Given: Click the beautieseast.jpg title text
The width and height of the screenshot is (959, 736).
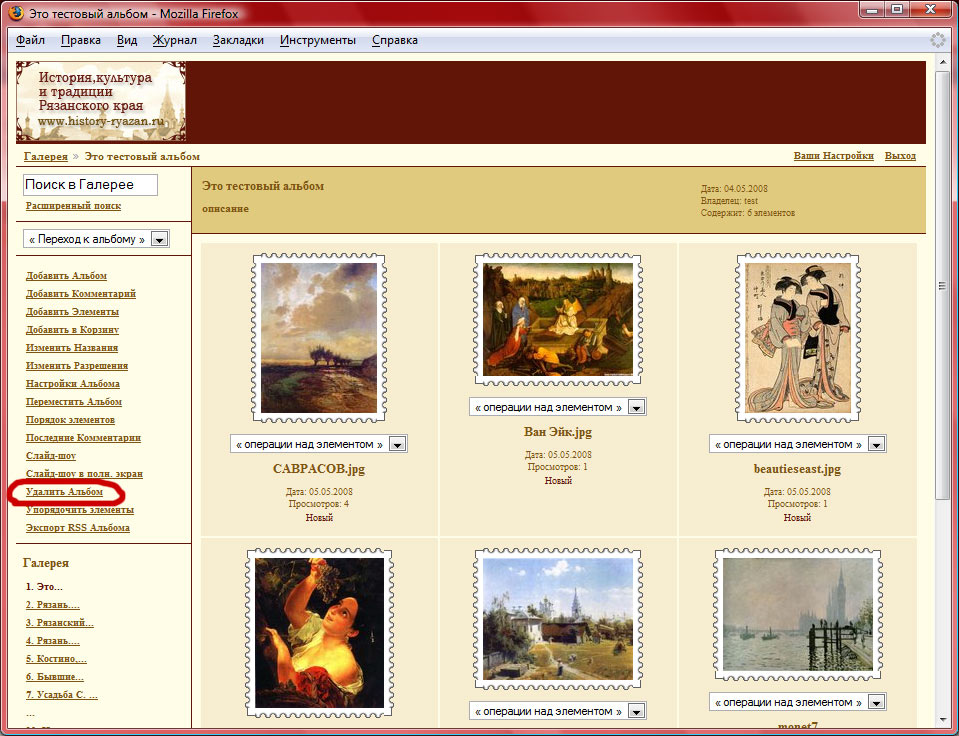Looking at the screenshot, I should pos(798,469).
